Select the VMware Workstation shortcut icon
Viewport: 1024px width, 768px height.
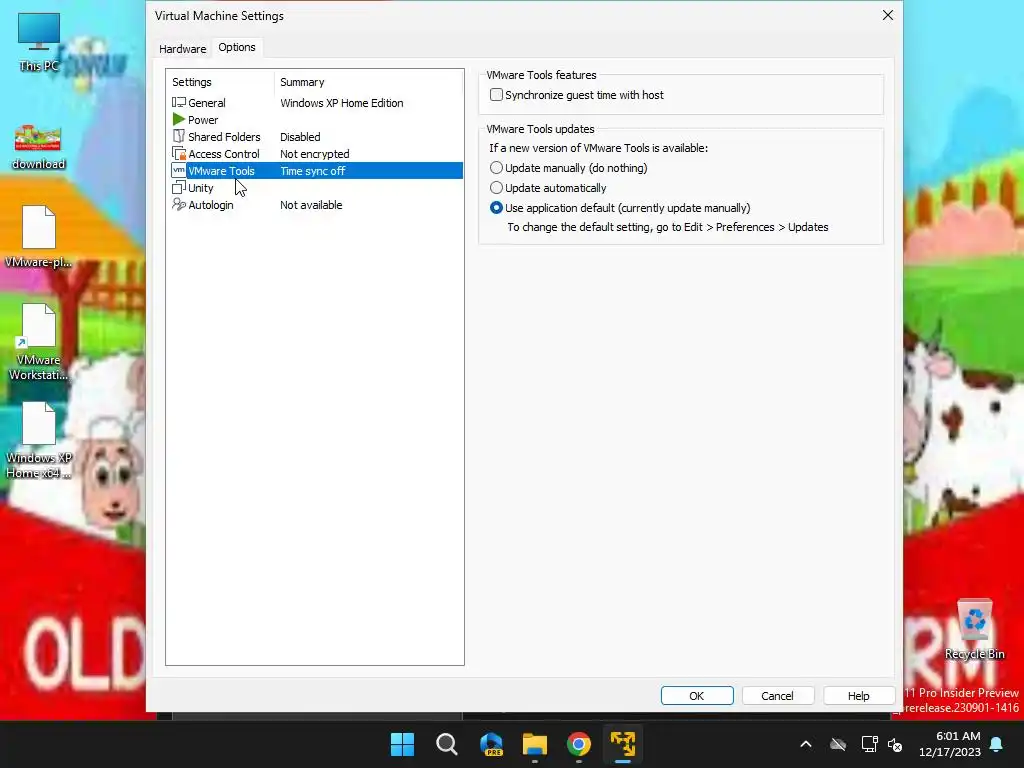point(39,342)
